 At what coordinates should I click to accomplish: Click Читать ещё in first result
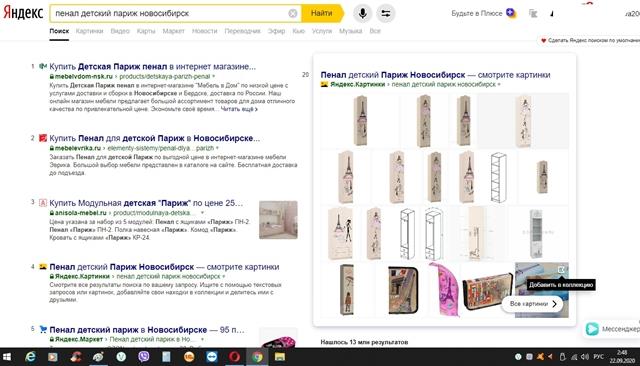point(239,109)
